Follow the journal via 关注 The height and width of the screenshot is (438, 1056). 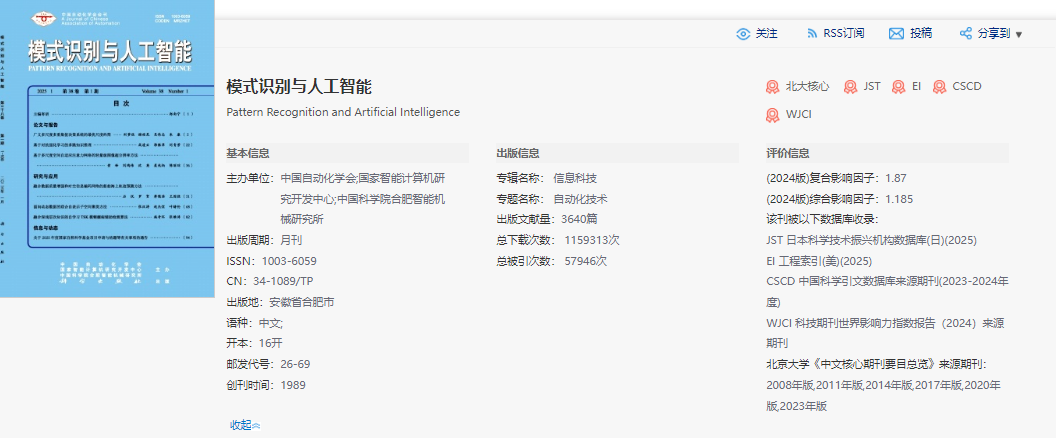click(x=766, y=34)
